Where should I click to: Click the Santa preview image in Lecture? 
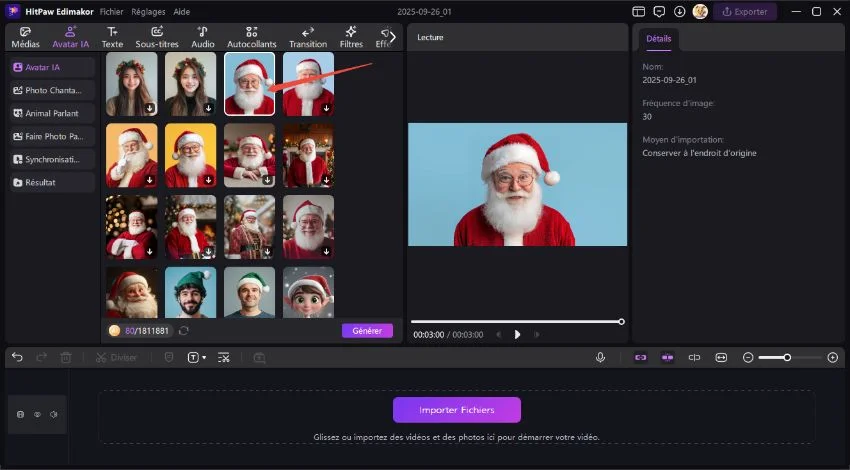click(x=517, y=184)
